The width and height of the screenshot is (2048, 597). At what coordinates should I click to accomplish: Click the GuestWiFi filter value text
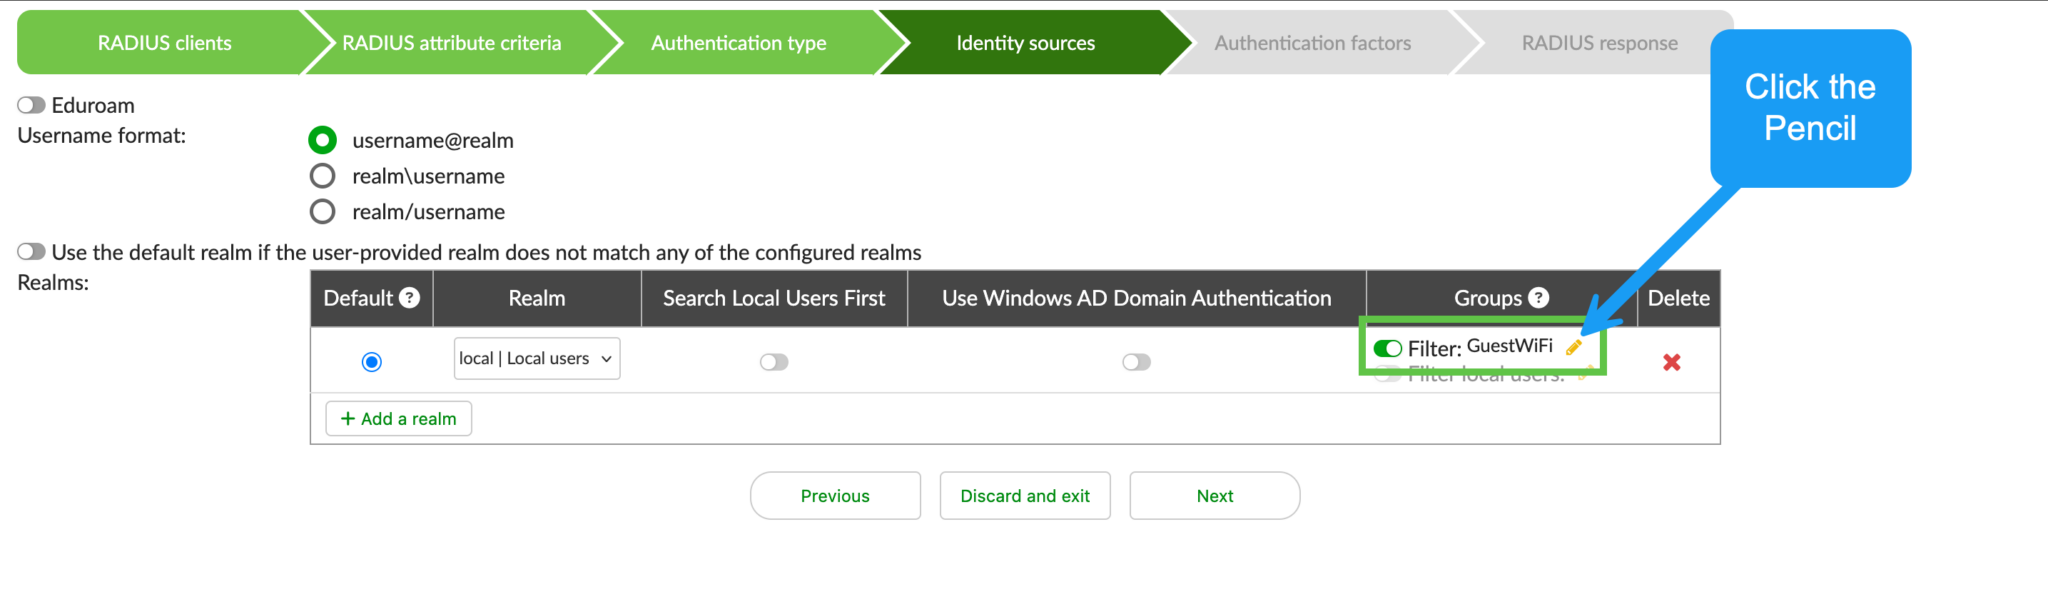point(1510,346)
